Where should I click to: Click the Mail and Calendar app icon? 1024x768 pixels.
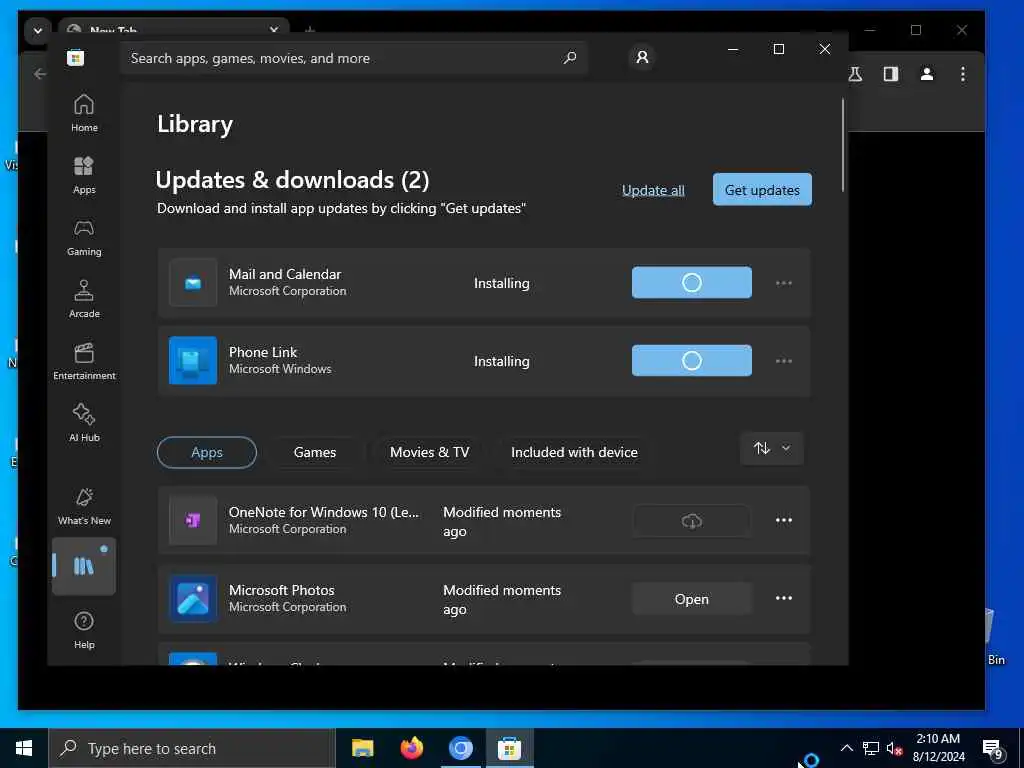pos(193,283)
